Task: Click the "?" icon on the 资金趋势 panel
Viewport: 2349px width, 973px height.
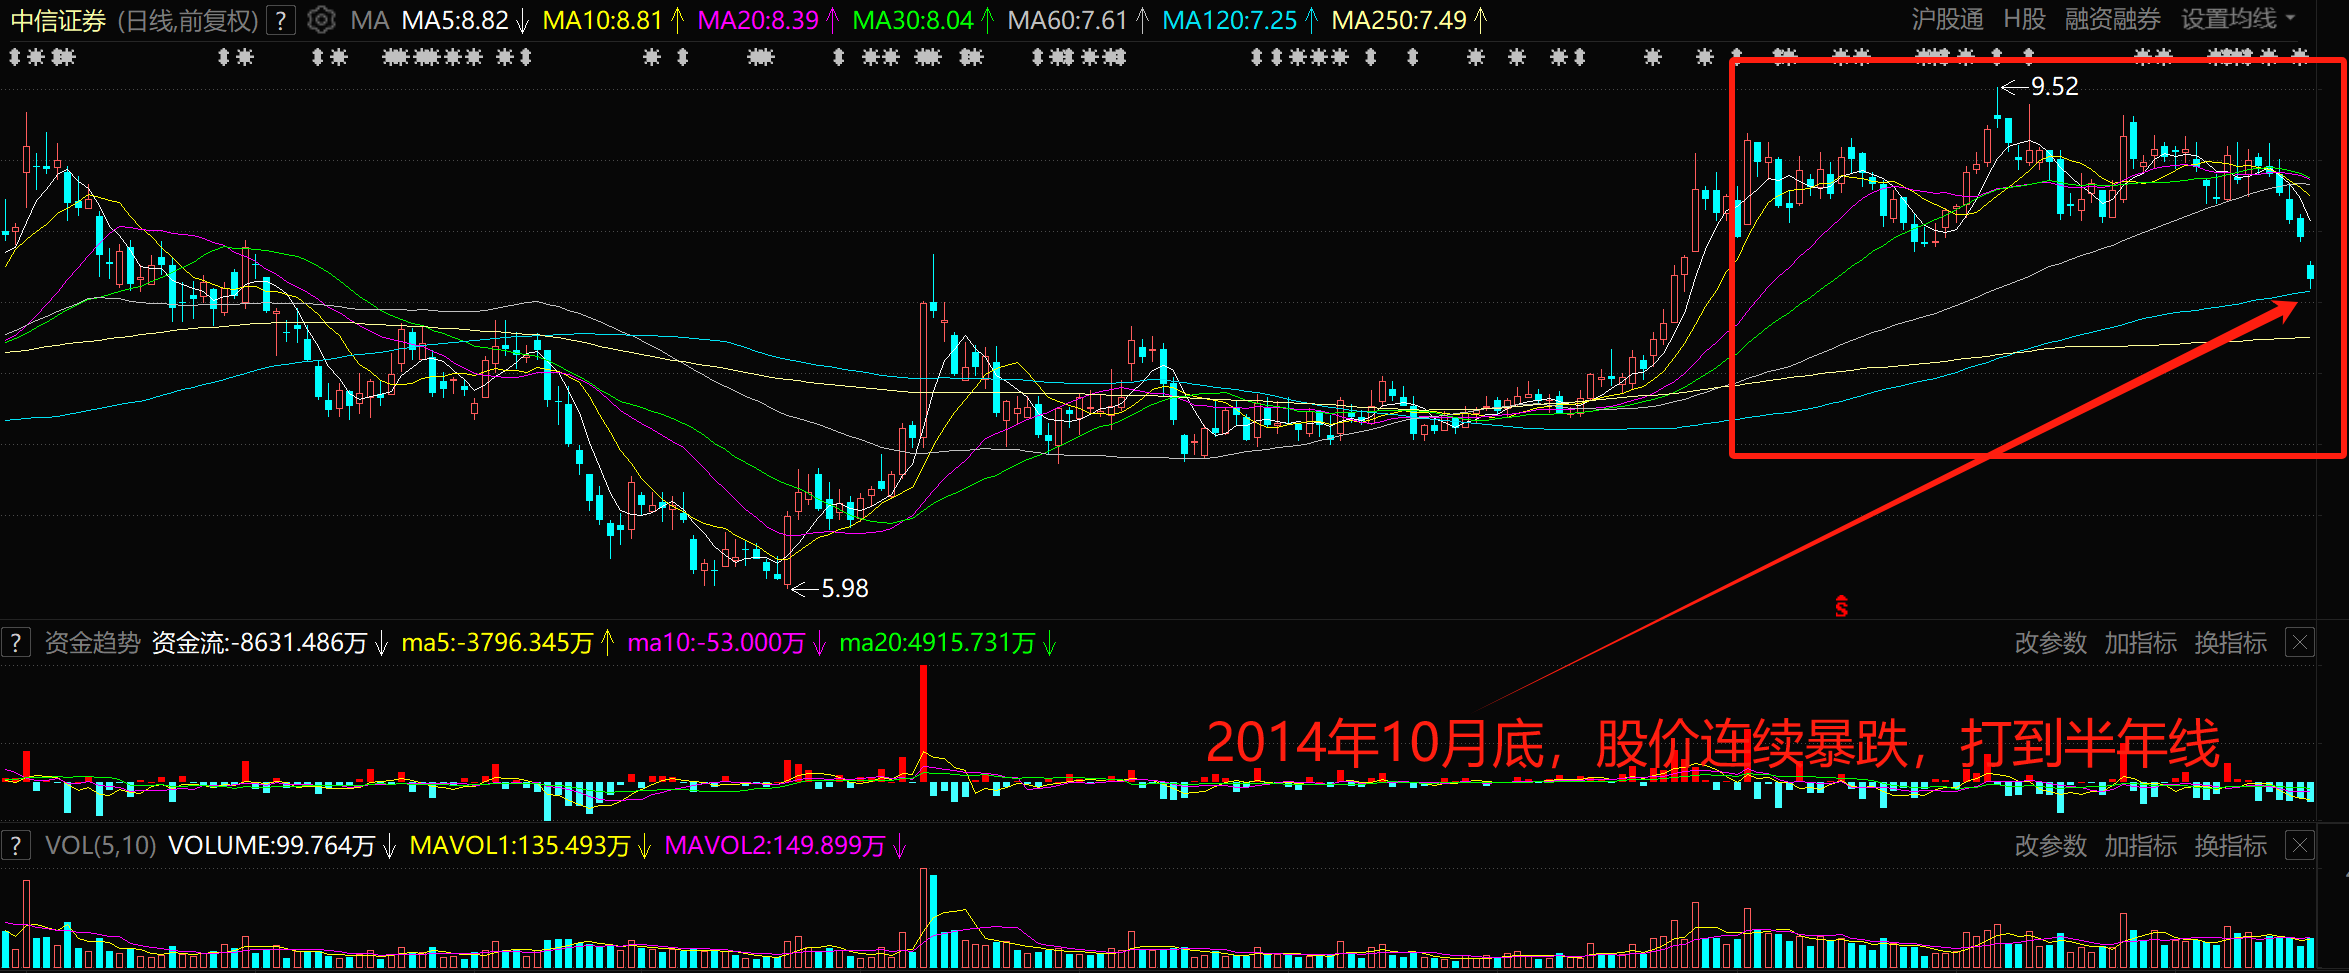Action: point(16,642)
